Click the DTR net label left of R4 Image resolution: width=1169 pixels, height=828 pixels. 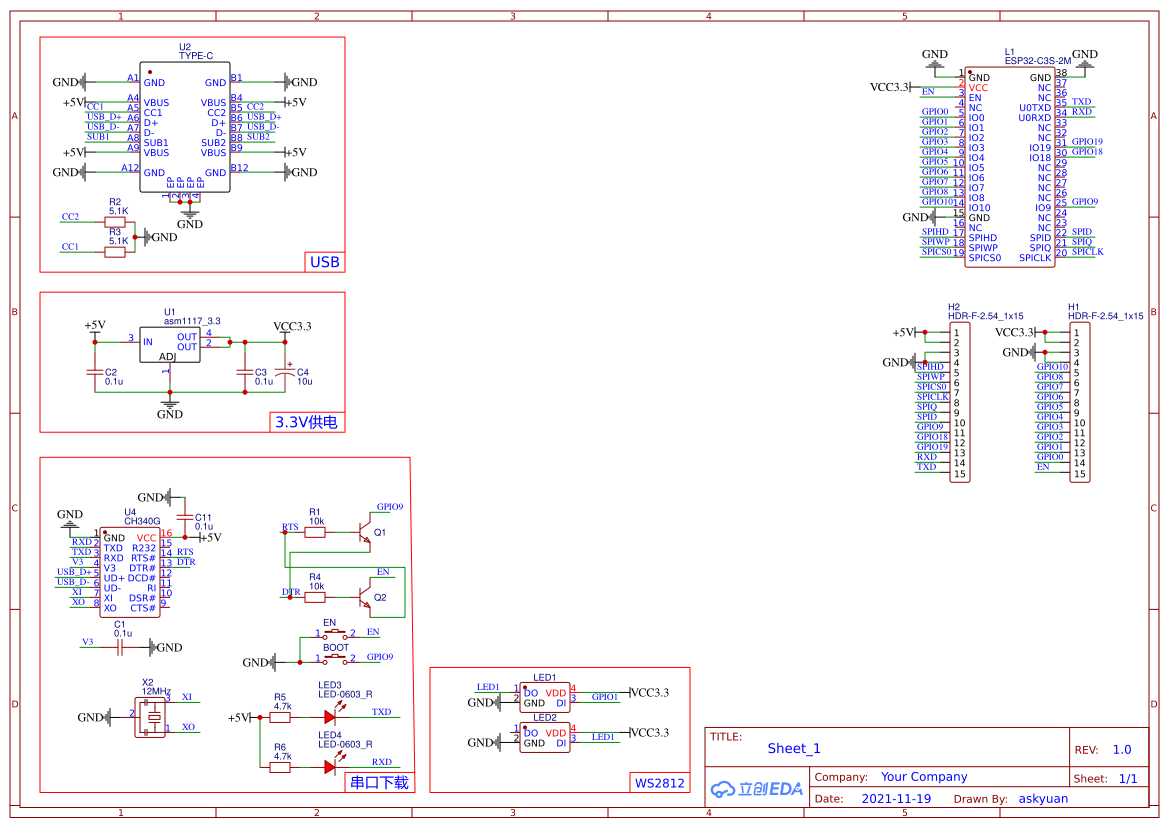click(x=291, y=592)
